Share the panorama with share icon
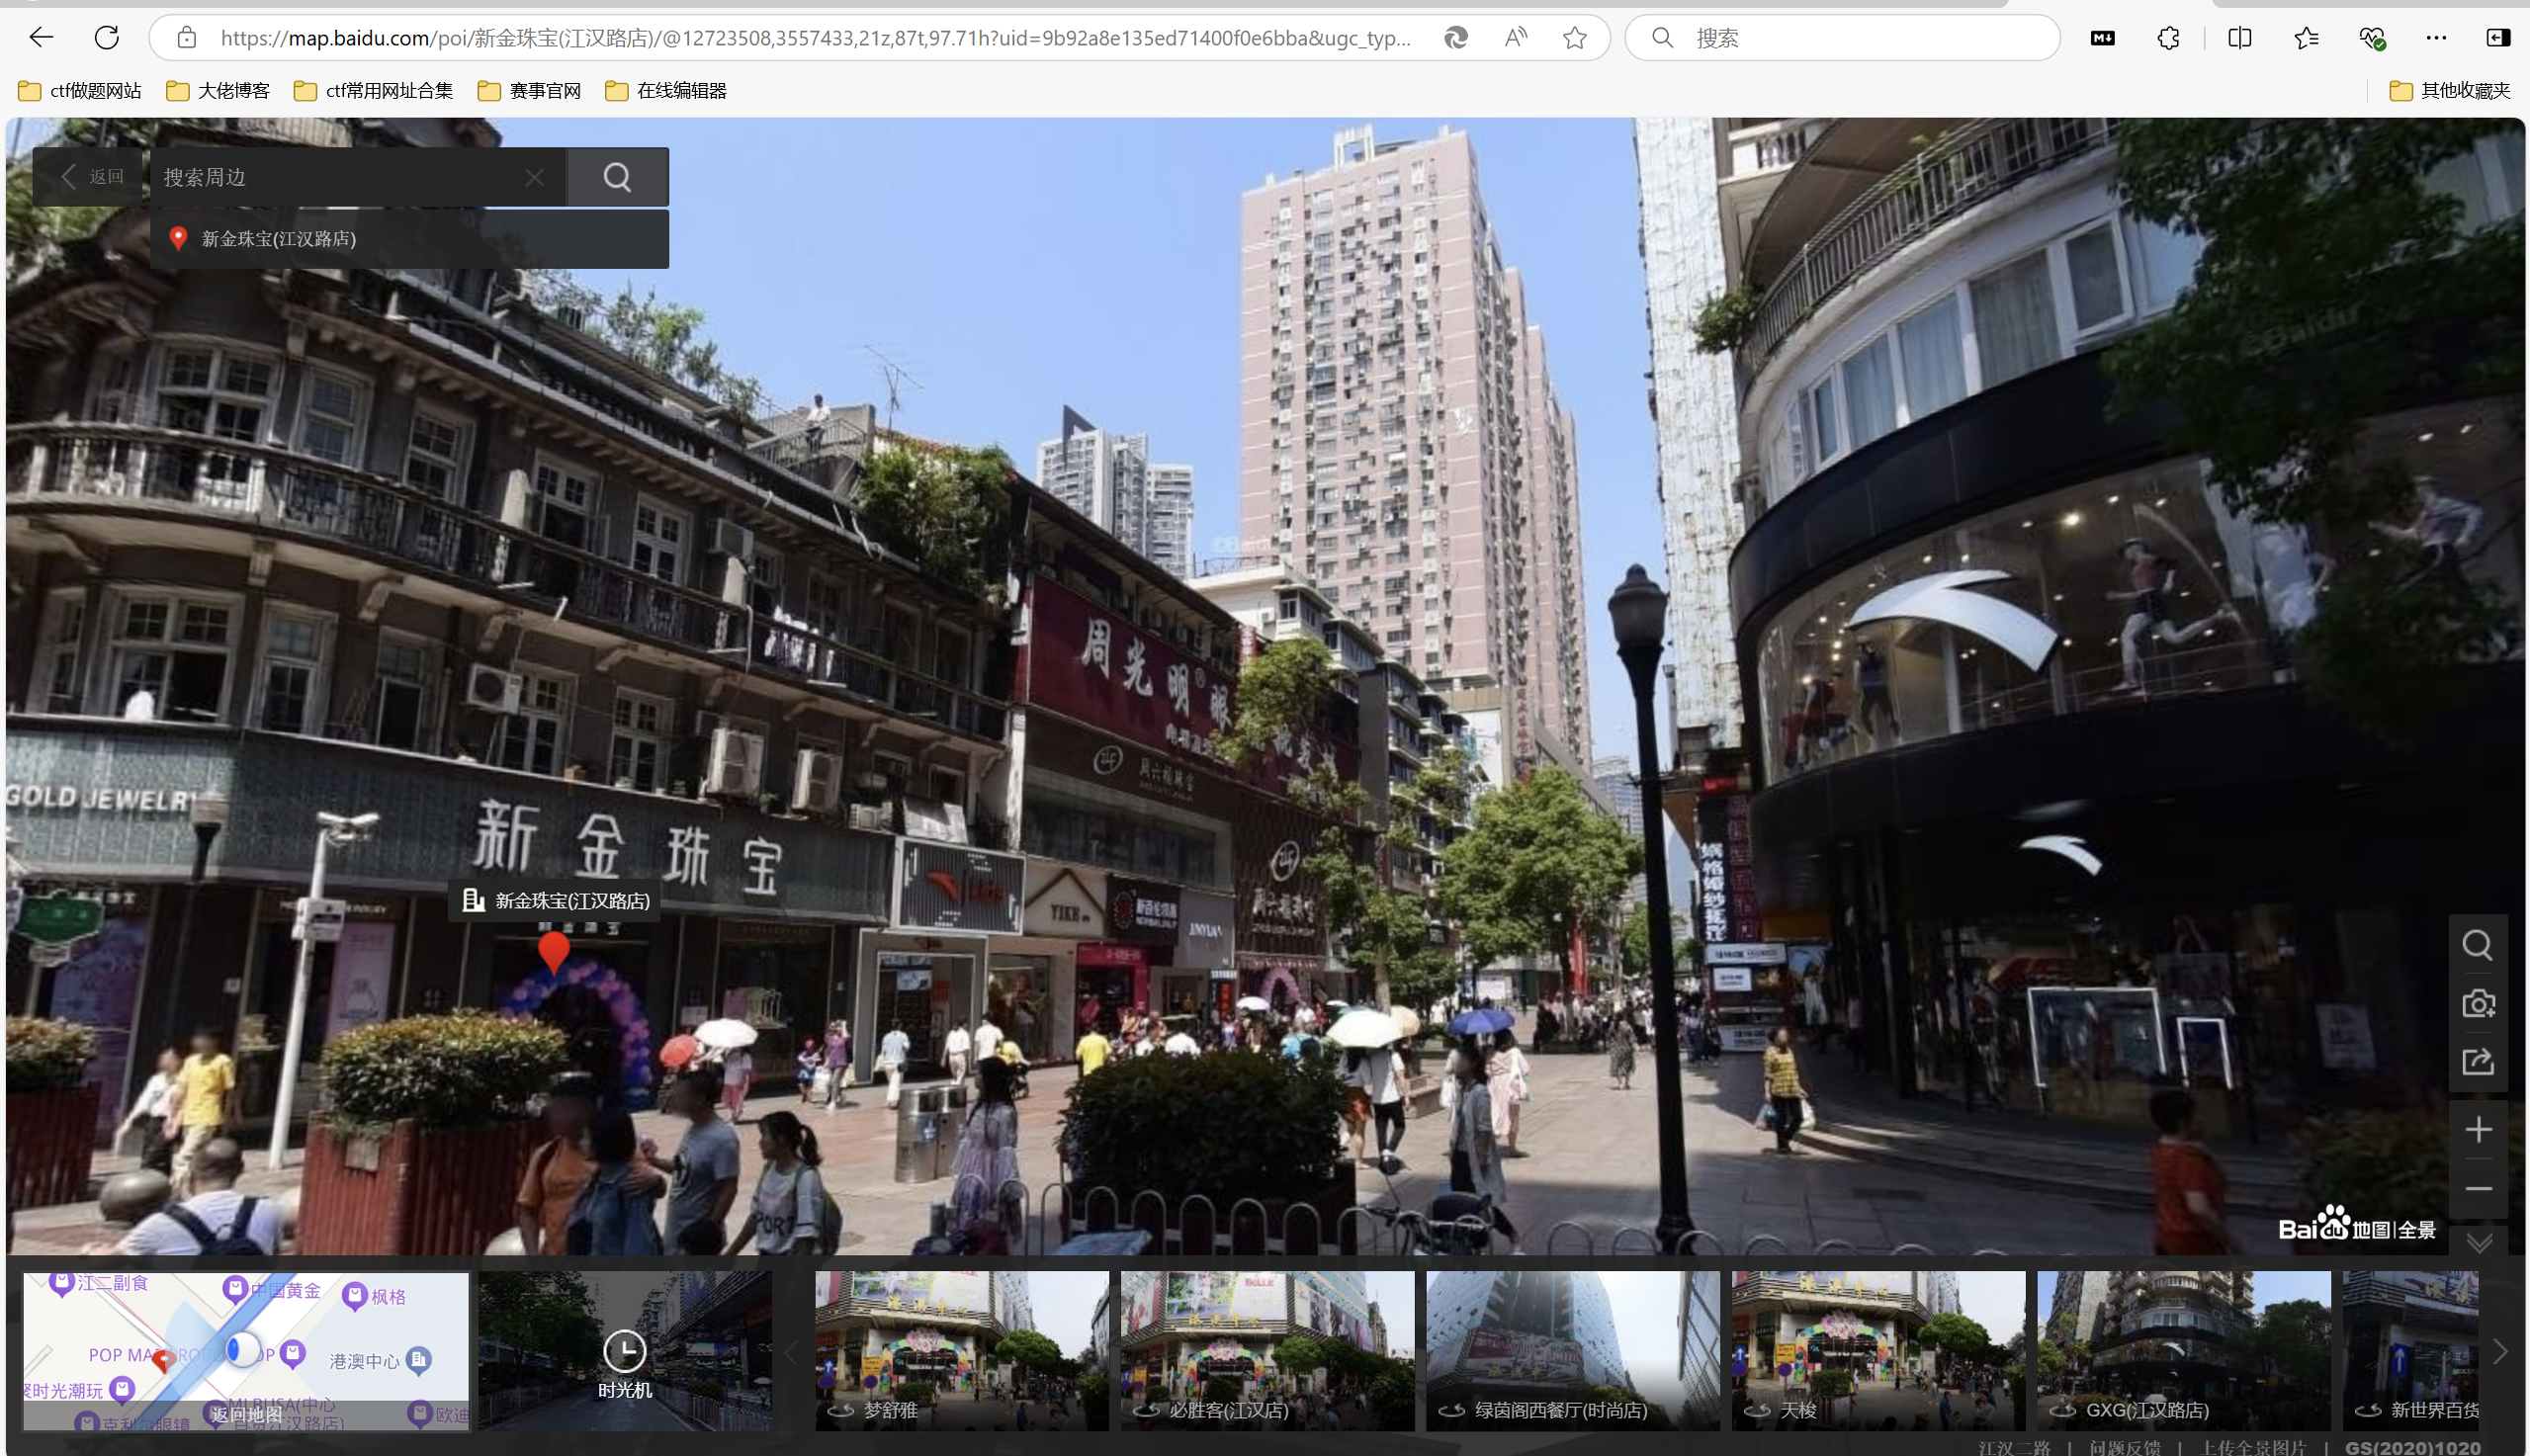2530x1456 pixels. click(2478, 1061)
